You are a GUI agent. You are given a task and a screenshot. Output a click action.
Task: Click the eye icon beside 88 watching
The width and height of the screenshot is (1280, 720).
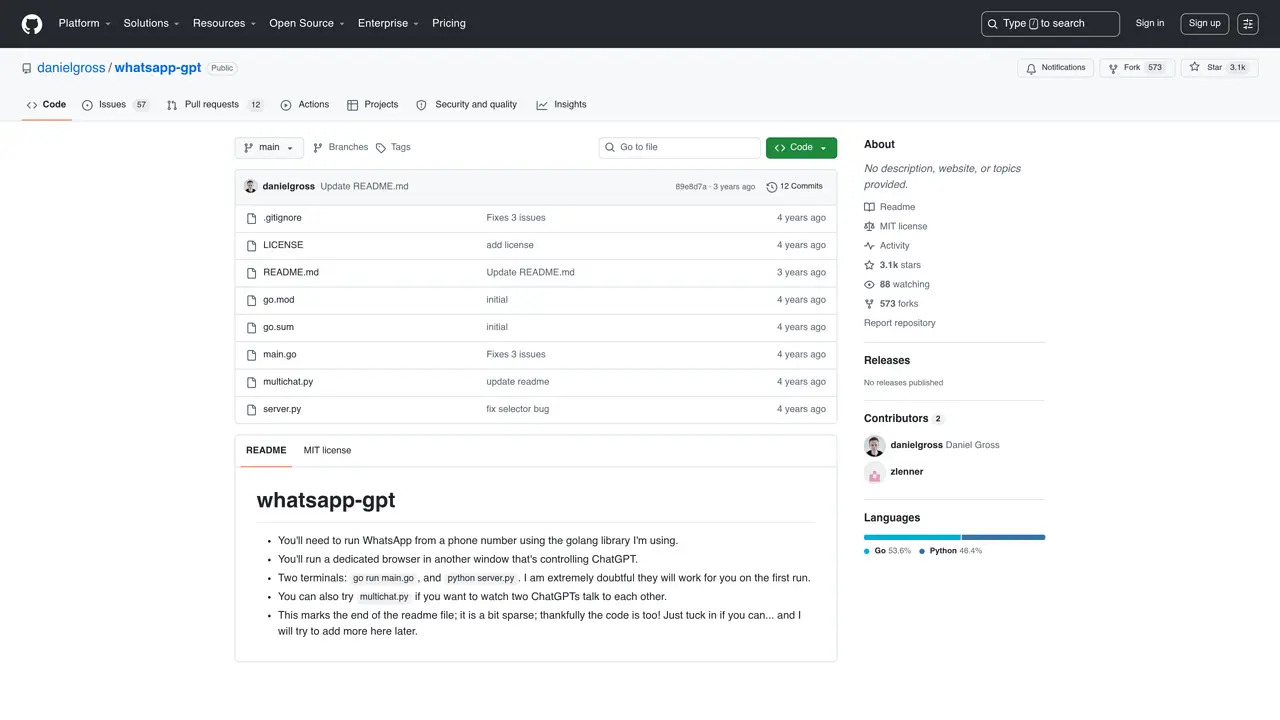(x=870, y=285)
